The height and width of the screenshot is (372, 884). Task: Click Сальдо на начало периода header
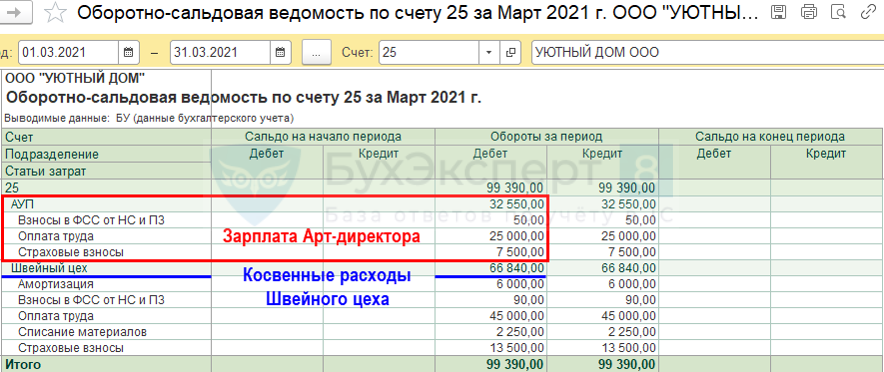[x=323, y=136]
